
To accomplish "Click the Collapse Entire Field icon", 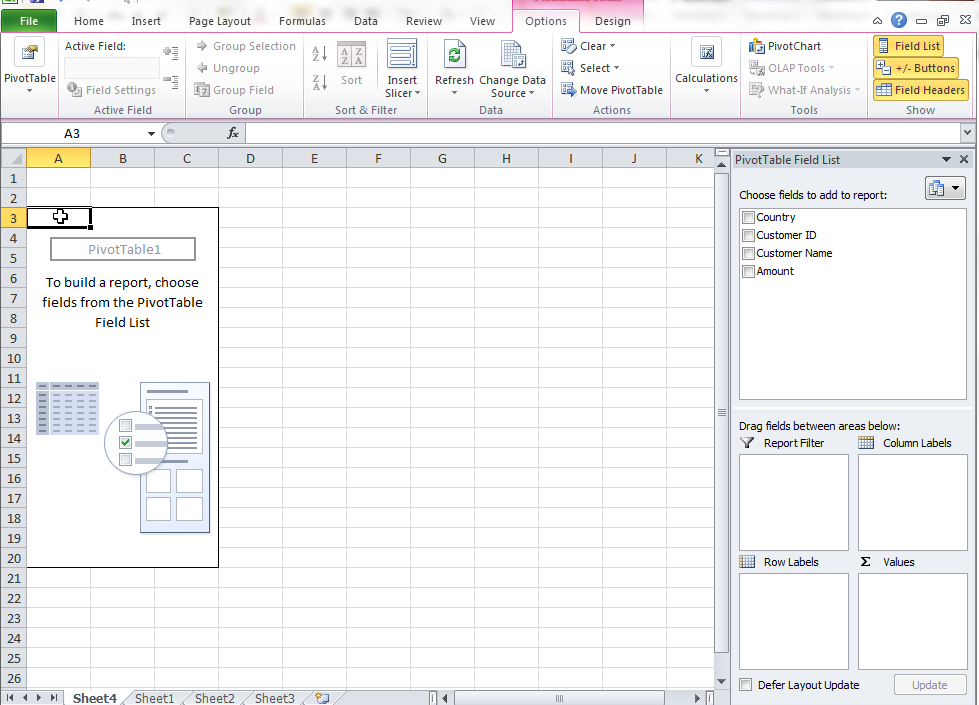I will coord(171,81).
